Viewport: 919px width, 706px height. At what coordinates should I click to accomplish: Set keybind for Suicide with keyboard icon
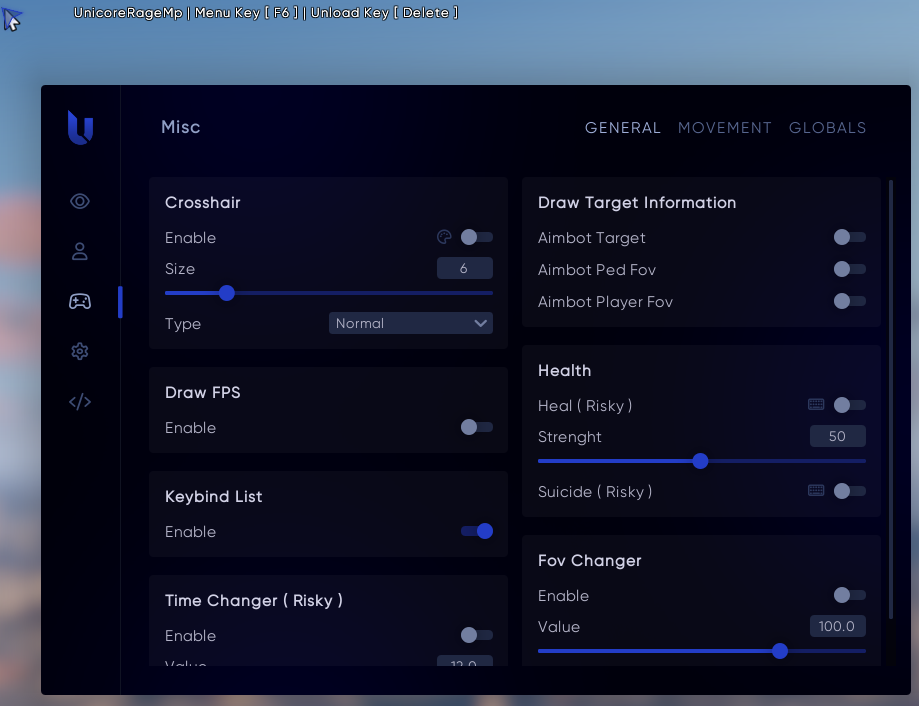point(816,491)
